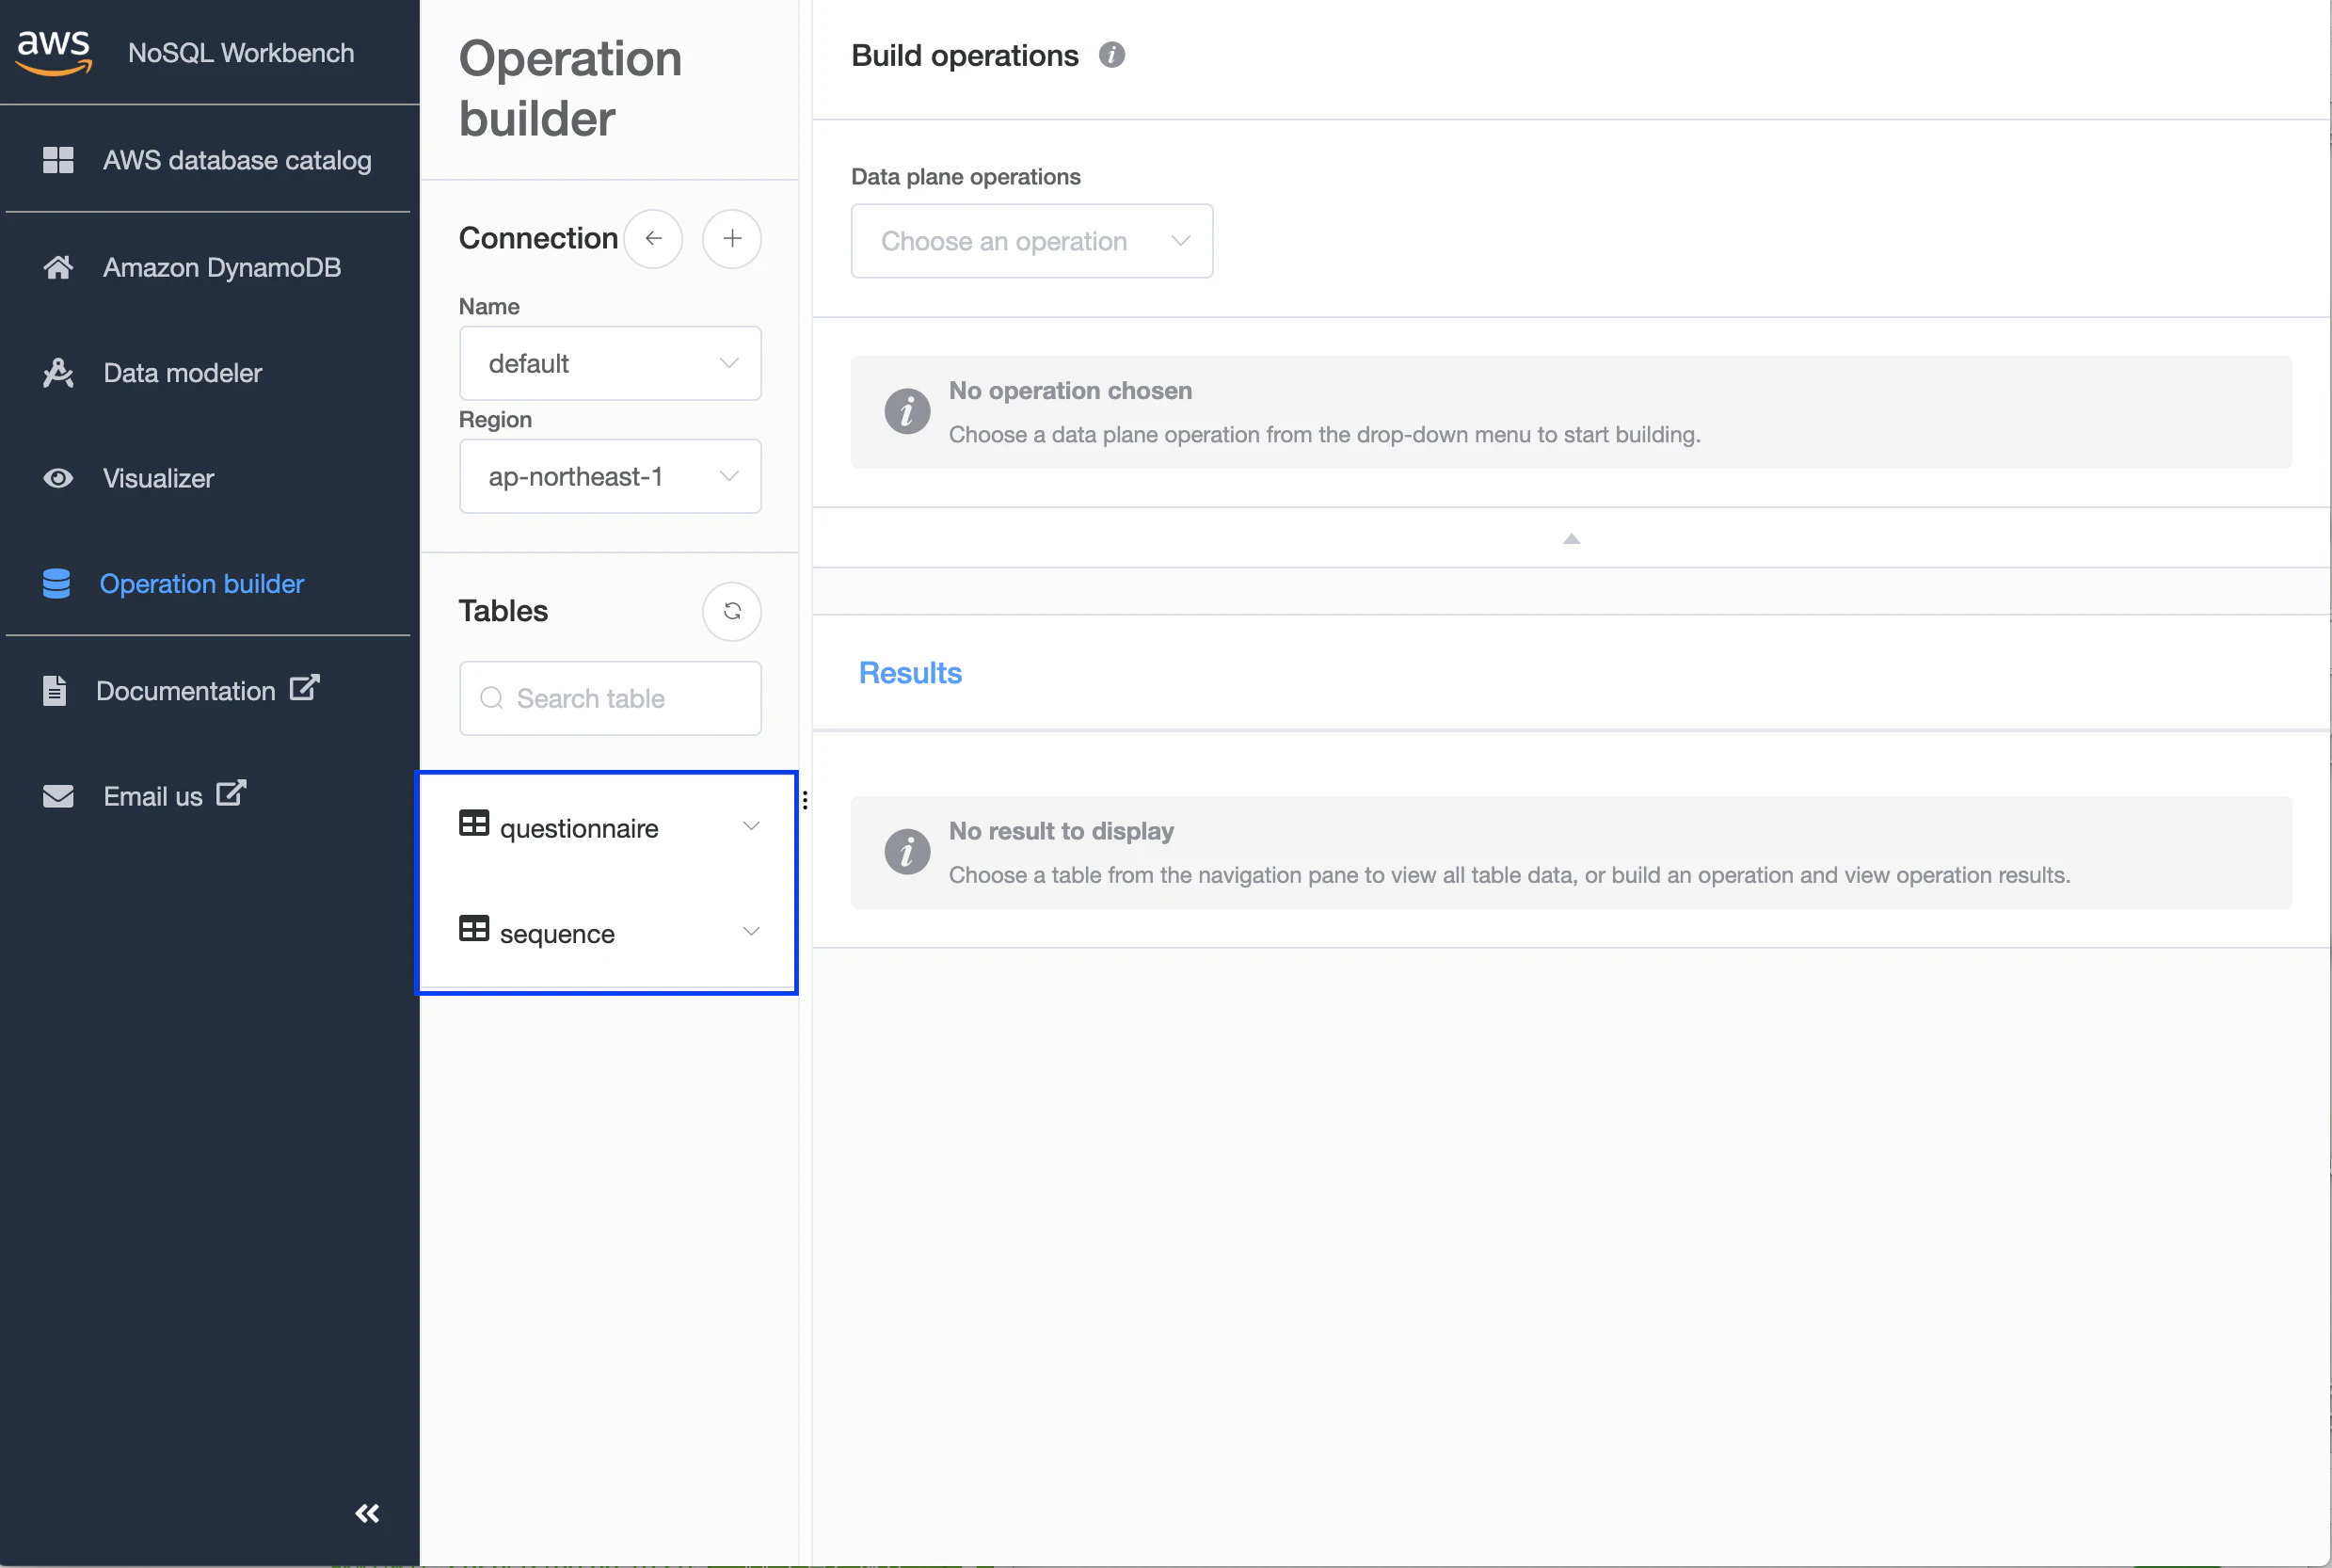This screenshot has width=2332, height=1568.
Task: Go to Data modeler
Action: point(182,373)
